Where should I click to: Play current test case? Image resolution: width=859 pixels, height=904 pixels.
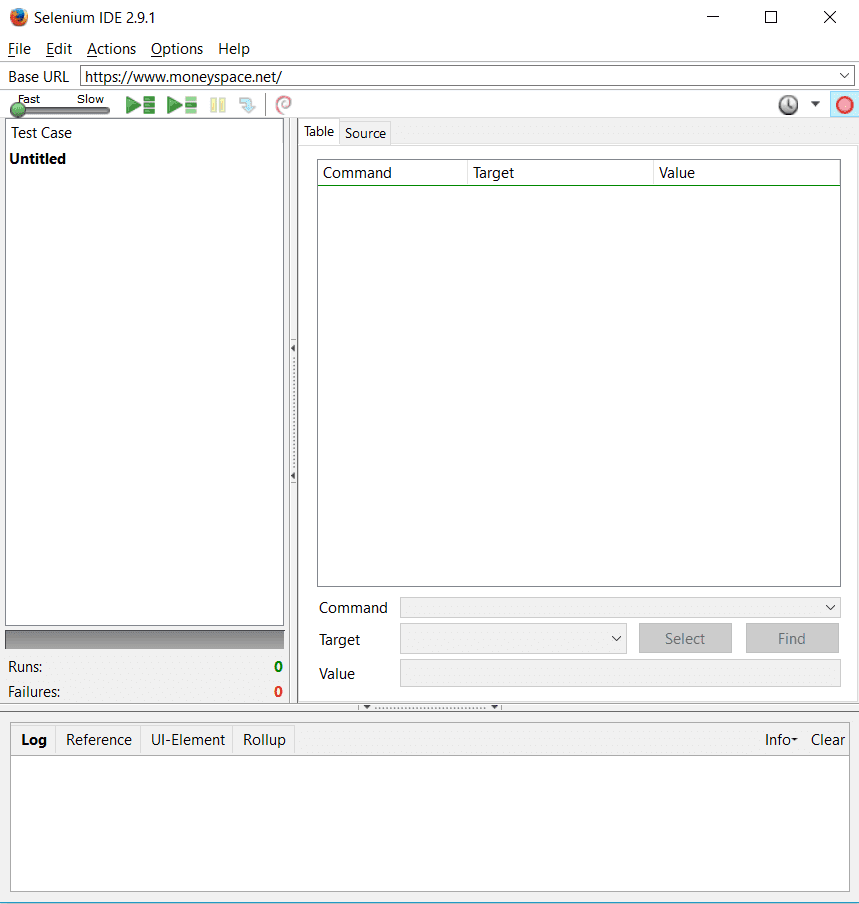(x=182, y=105)
